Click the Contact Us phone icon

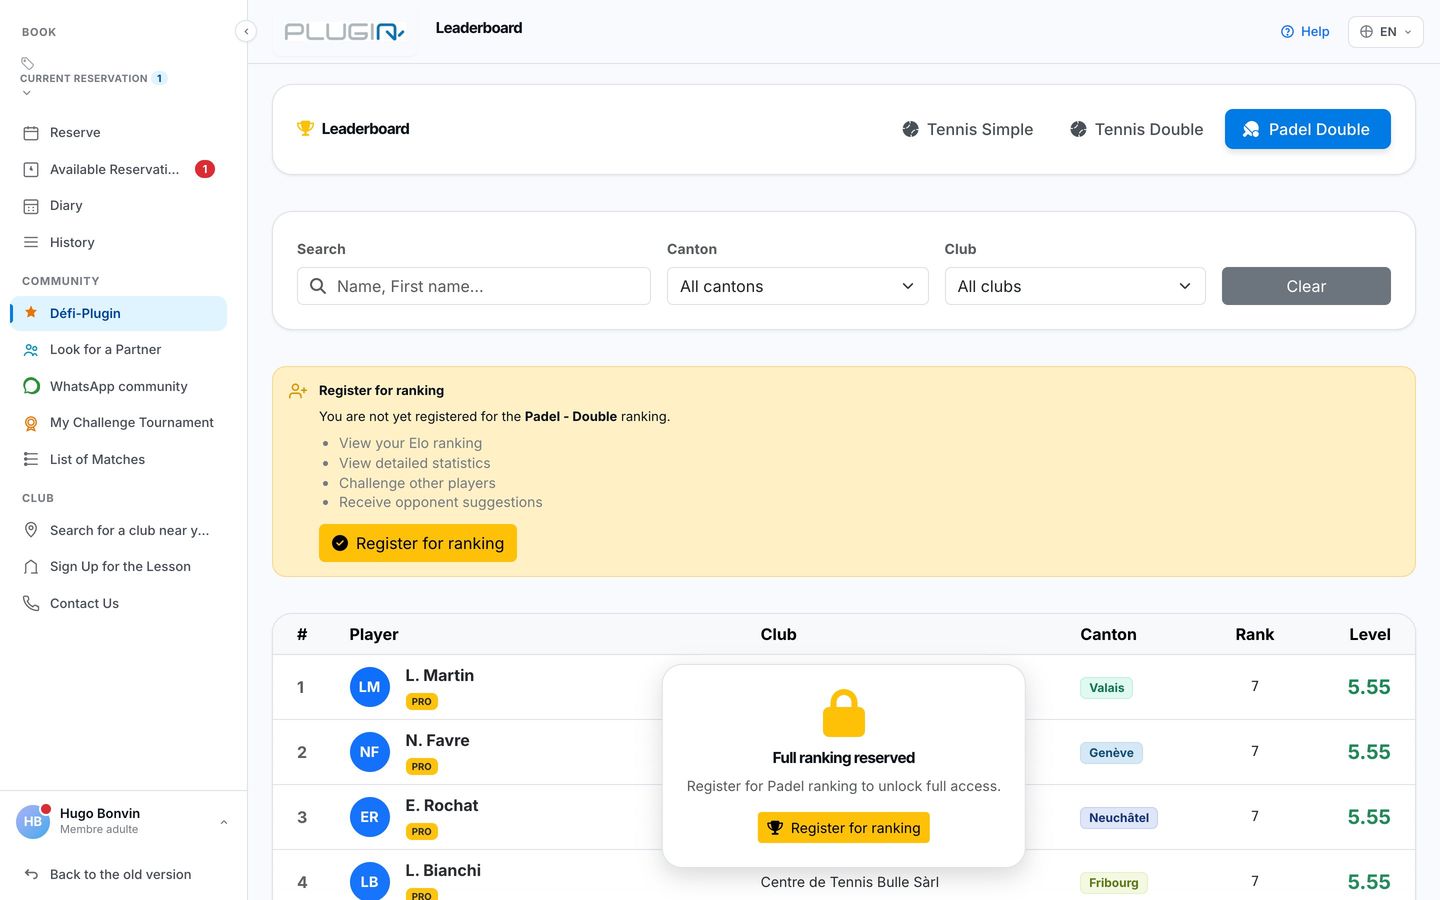pyautogui.click(x=31, y=603)
